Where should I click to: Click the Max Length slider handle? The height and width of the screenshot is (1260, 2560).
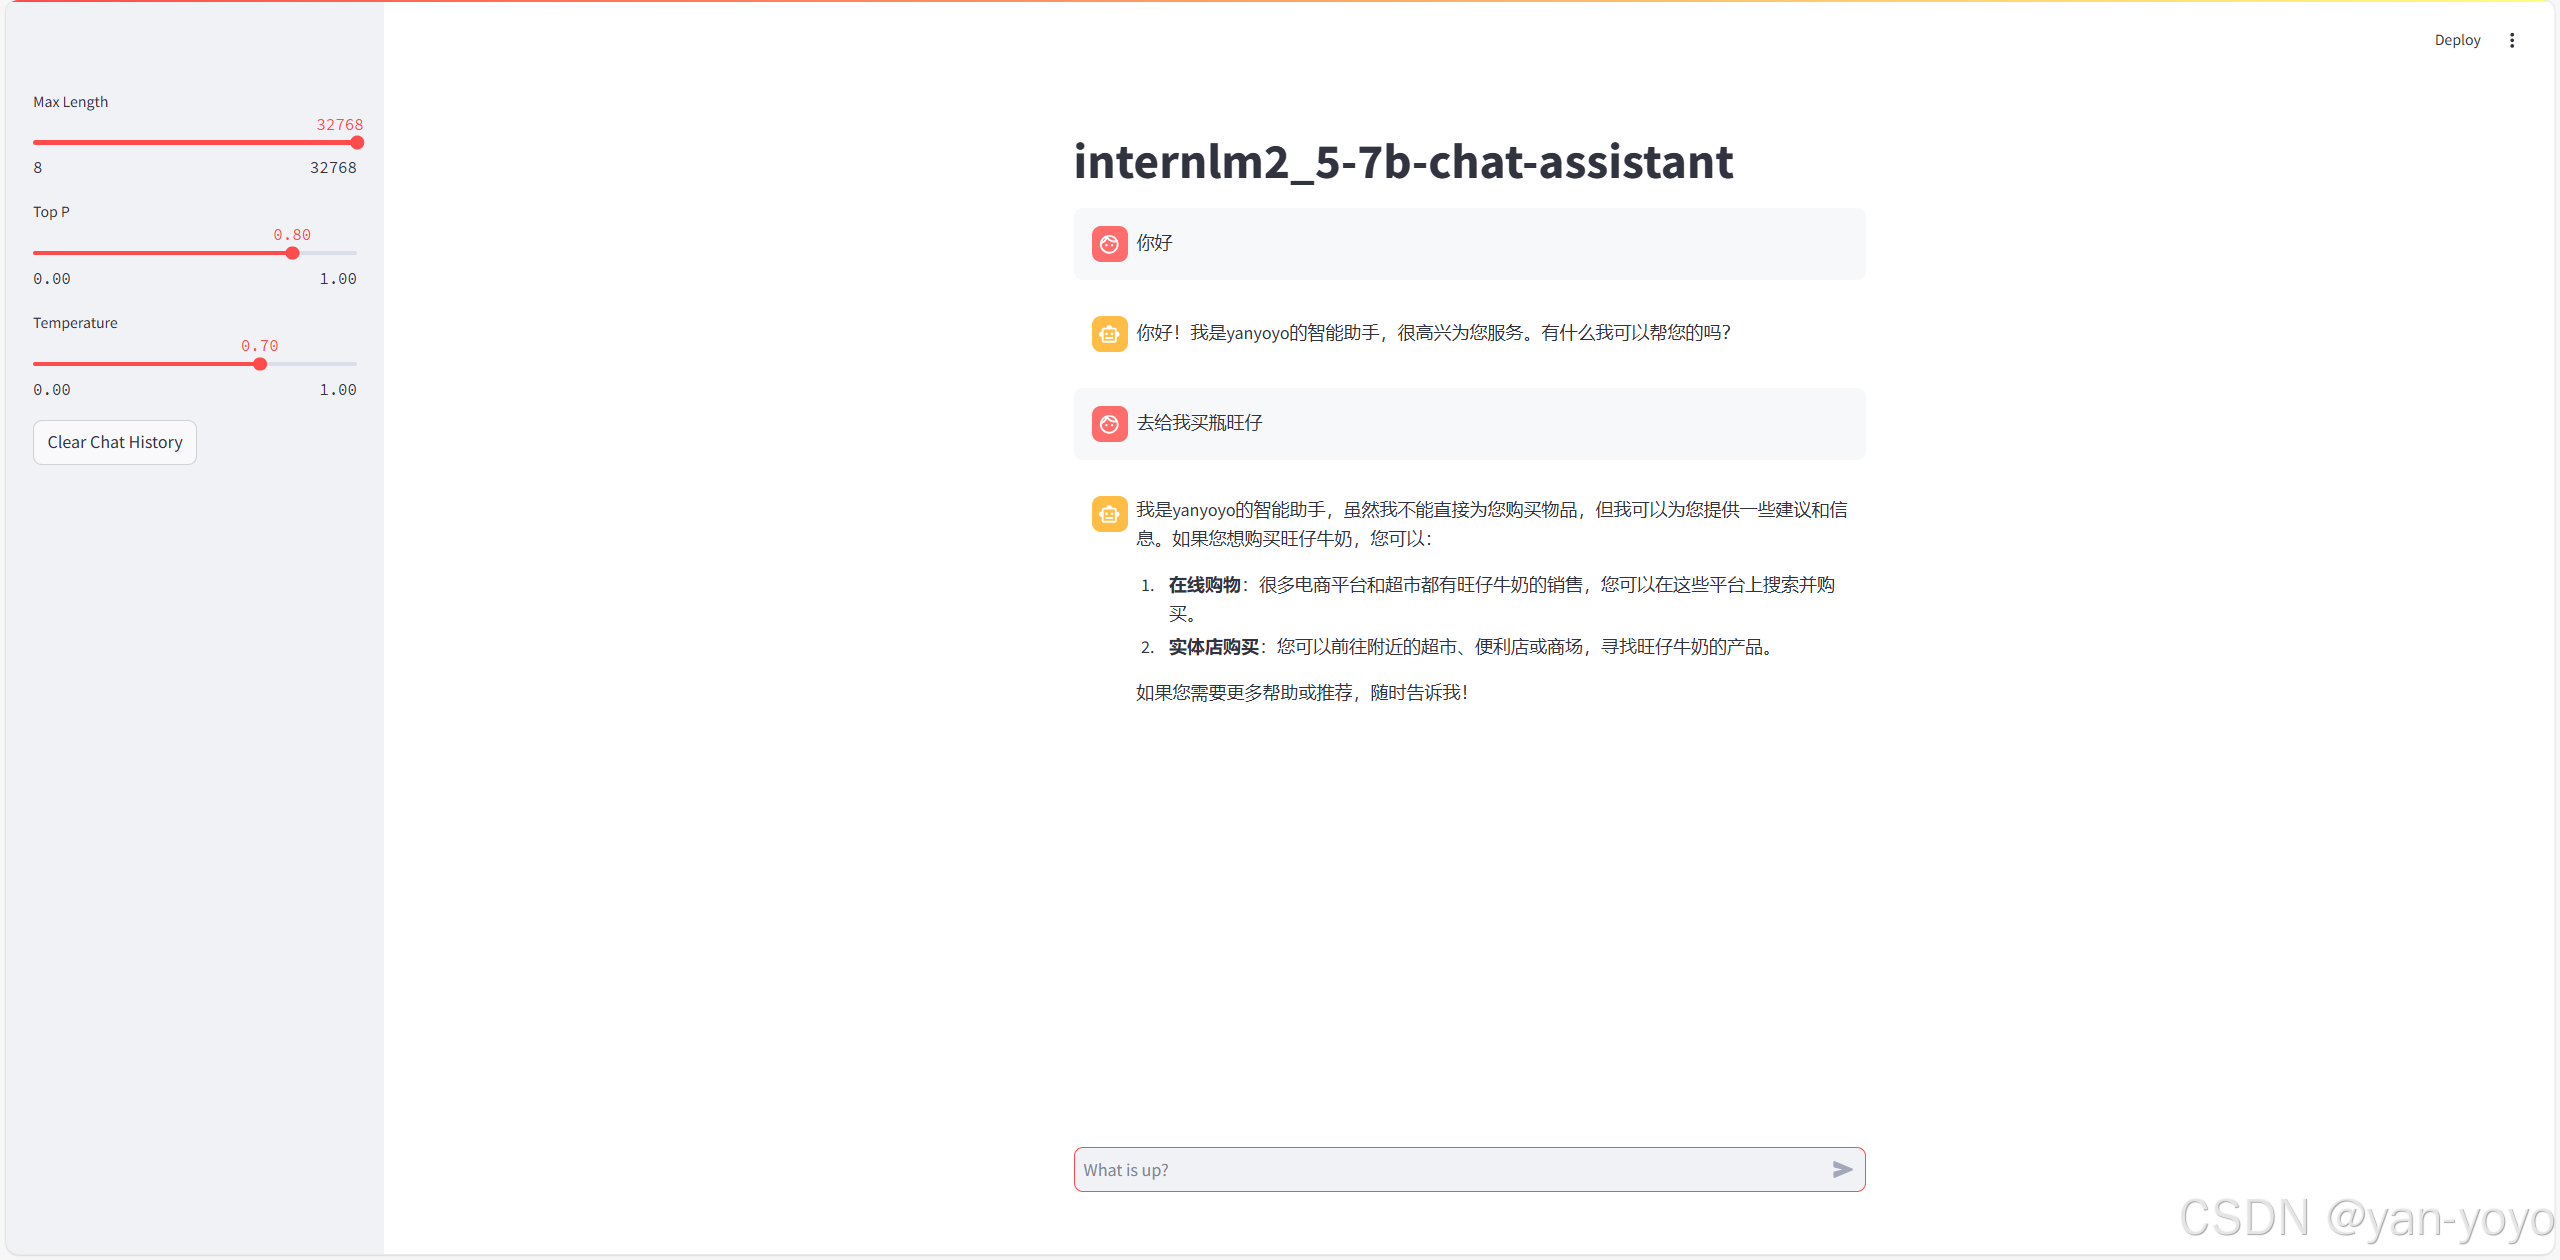pos(357,143)
